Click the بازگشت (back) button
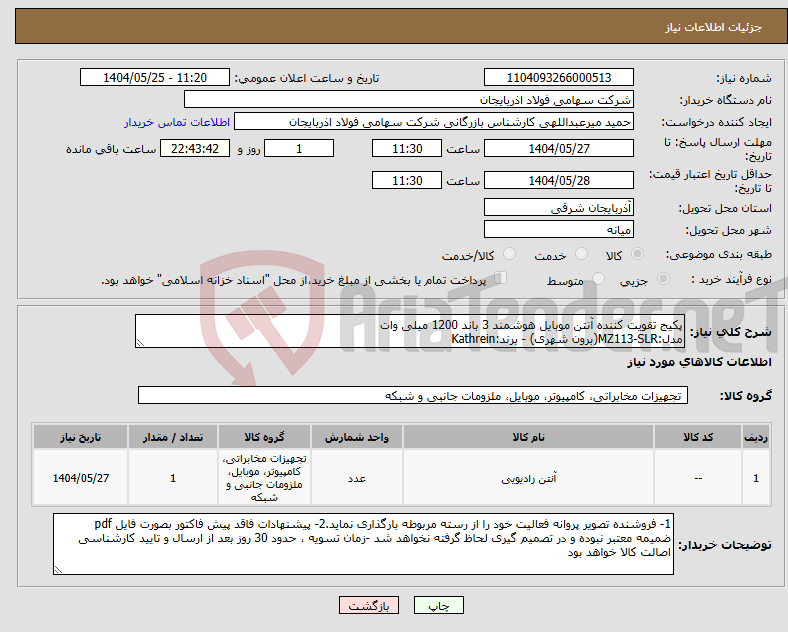Screen dimensions: 788x632 [369, 605]
